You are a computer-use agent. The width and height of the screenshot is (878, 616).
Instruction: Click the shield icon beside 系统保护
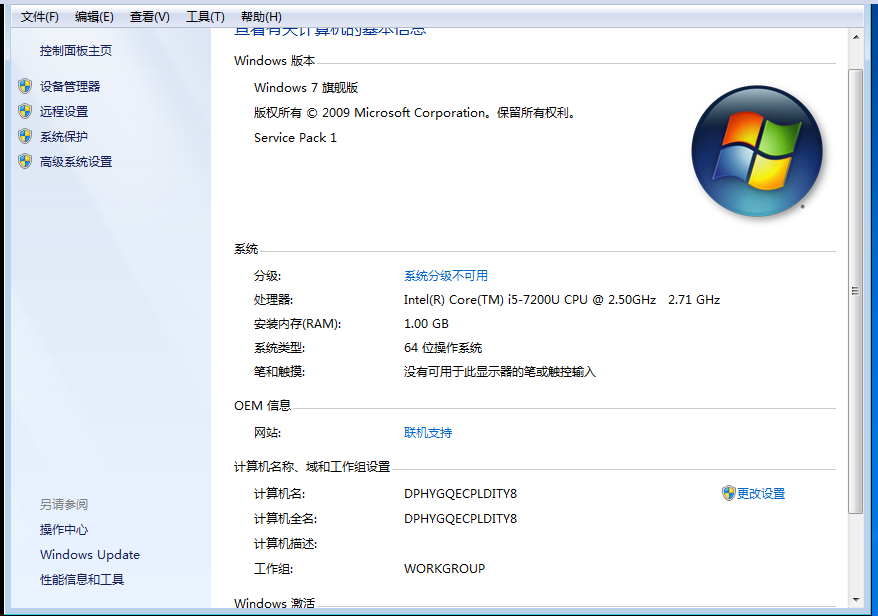click(x=25, y=137)
